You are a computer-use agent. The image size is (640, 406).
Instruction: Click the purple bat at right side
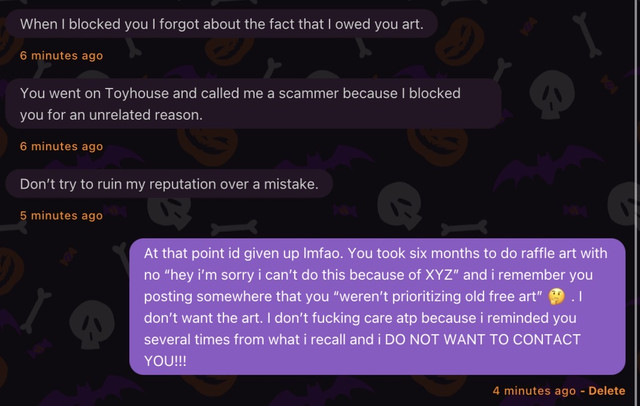click(547, 169)
